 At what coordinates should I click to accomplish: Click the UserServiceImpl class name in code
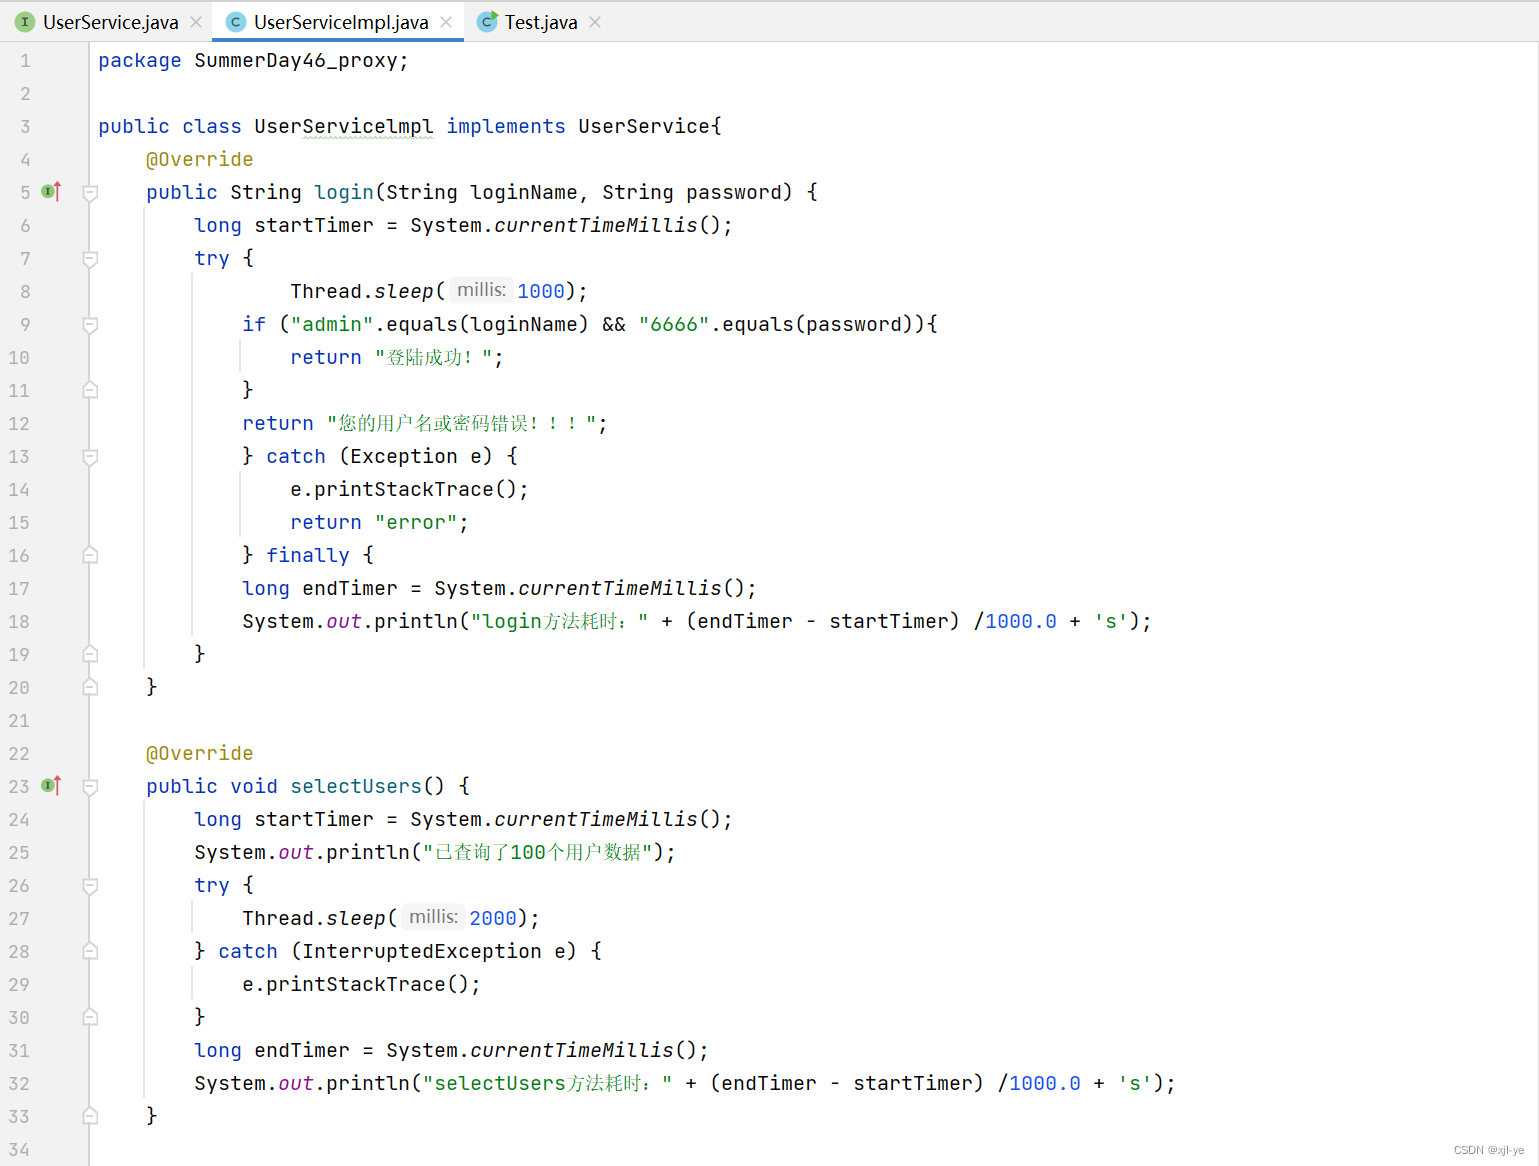tap(344, 126)
